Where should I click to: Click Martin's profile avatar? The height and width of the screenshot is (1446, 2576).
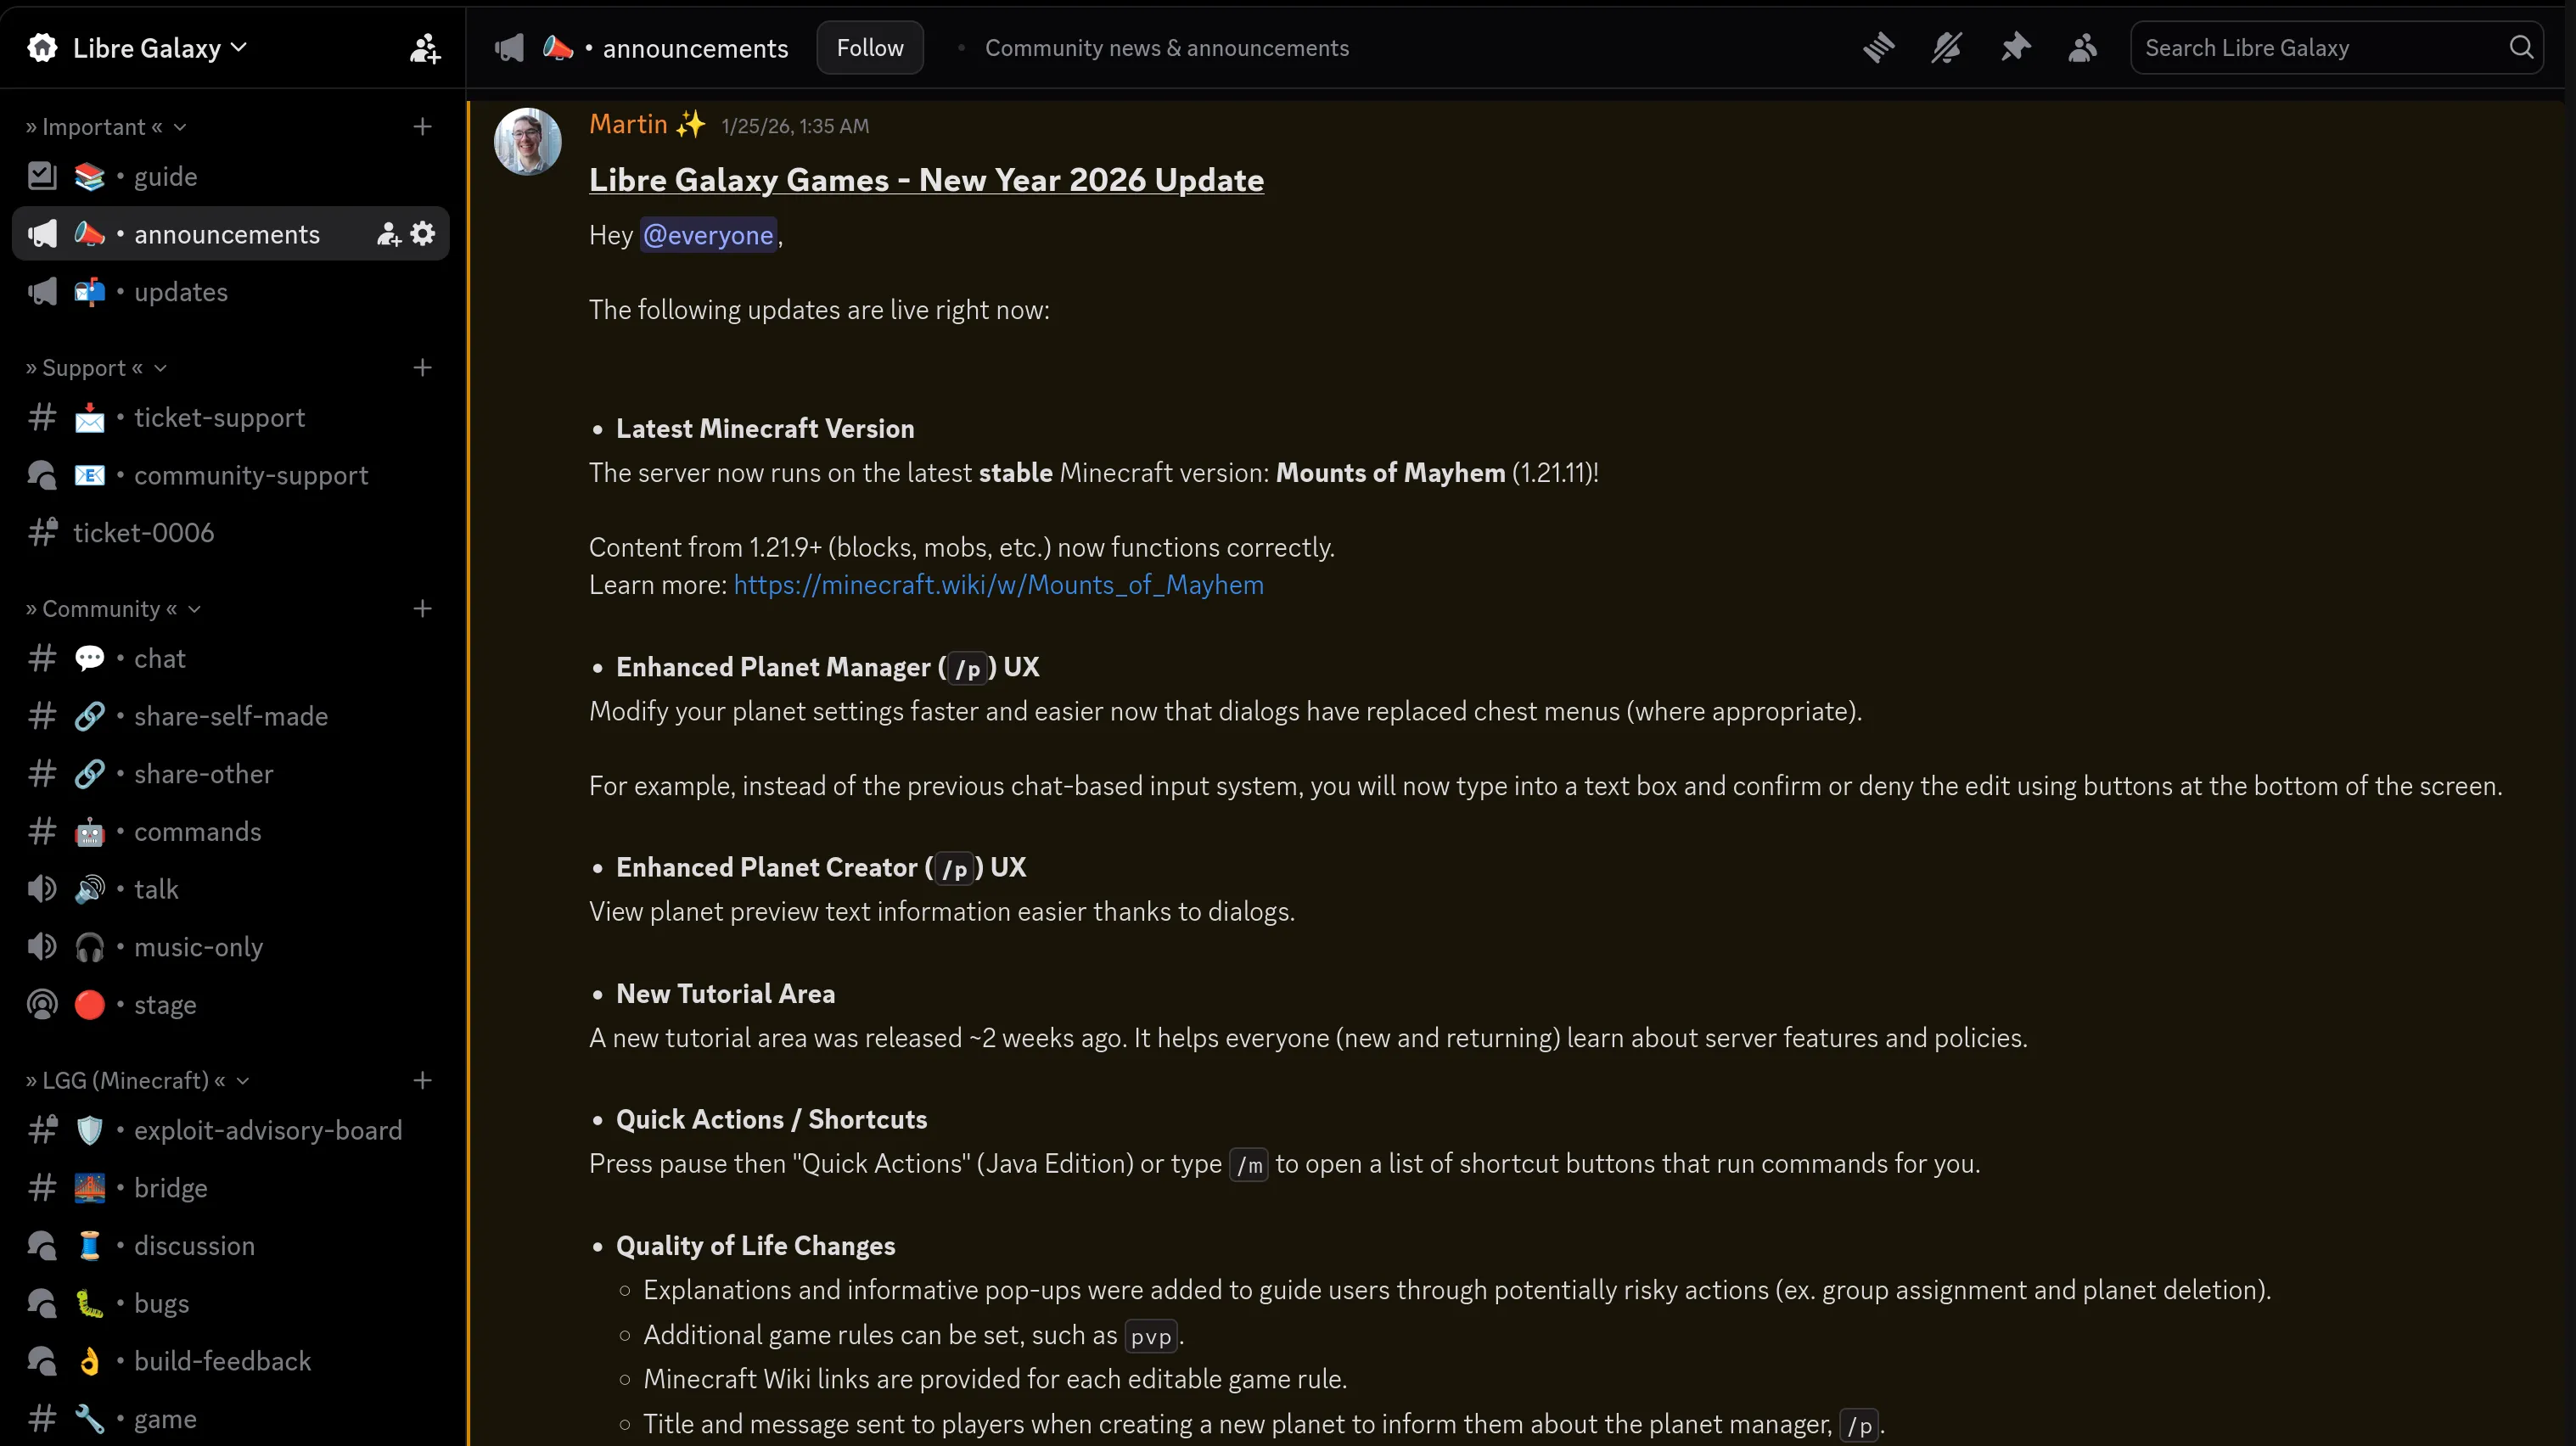(x=527, y=141)
